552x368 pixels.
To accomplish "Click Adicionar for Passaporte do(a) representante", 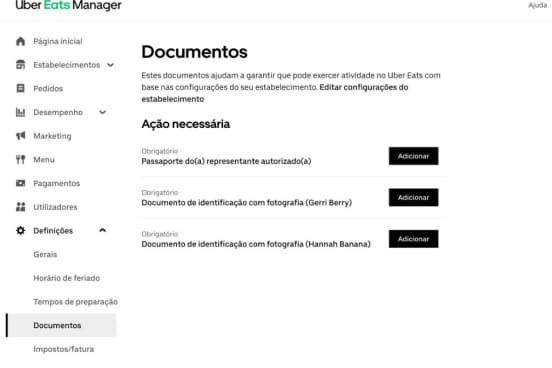I will [x=413, y=156].
